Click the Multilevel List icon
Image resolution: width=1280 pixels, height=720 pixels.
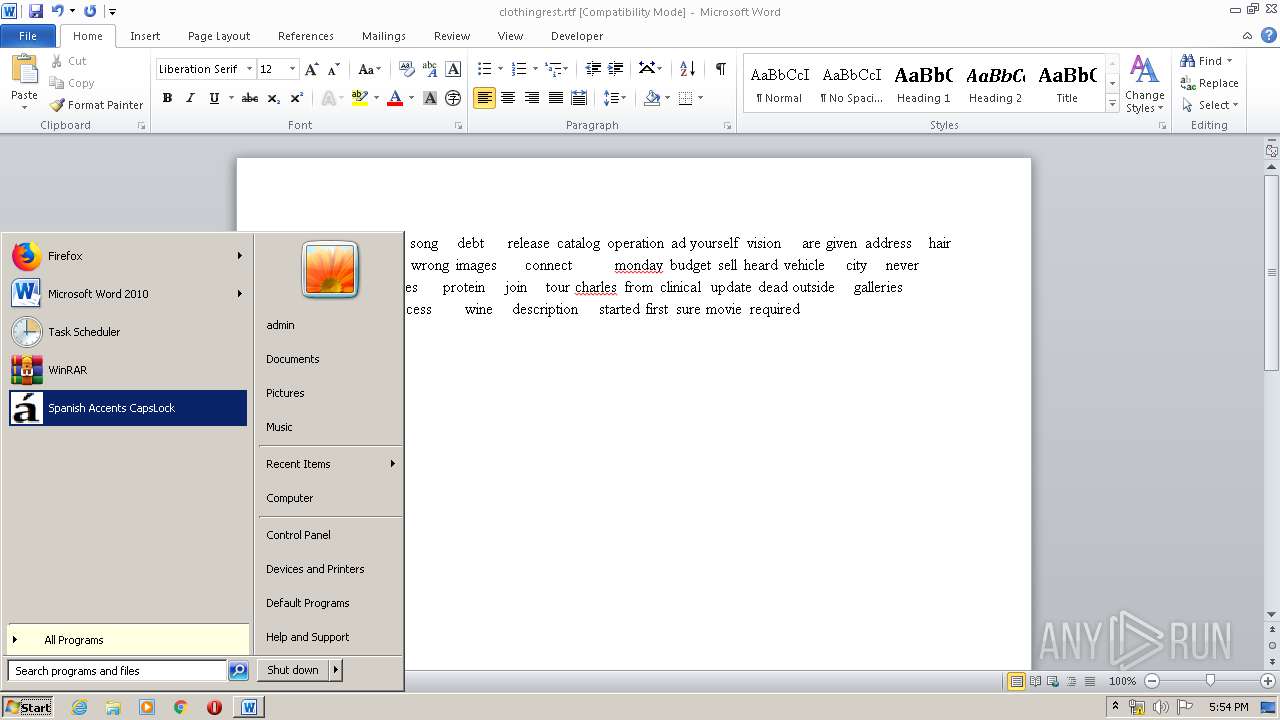pyautogui.click(x=552, y=69)
